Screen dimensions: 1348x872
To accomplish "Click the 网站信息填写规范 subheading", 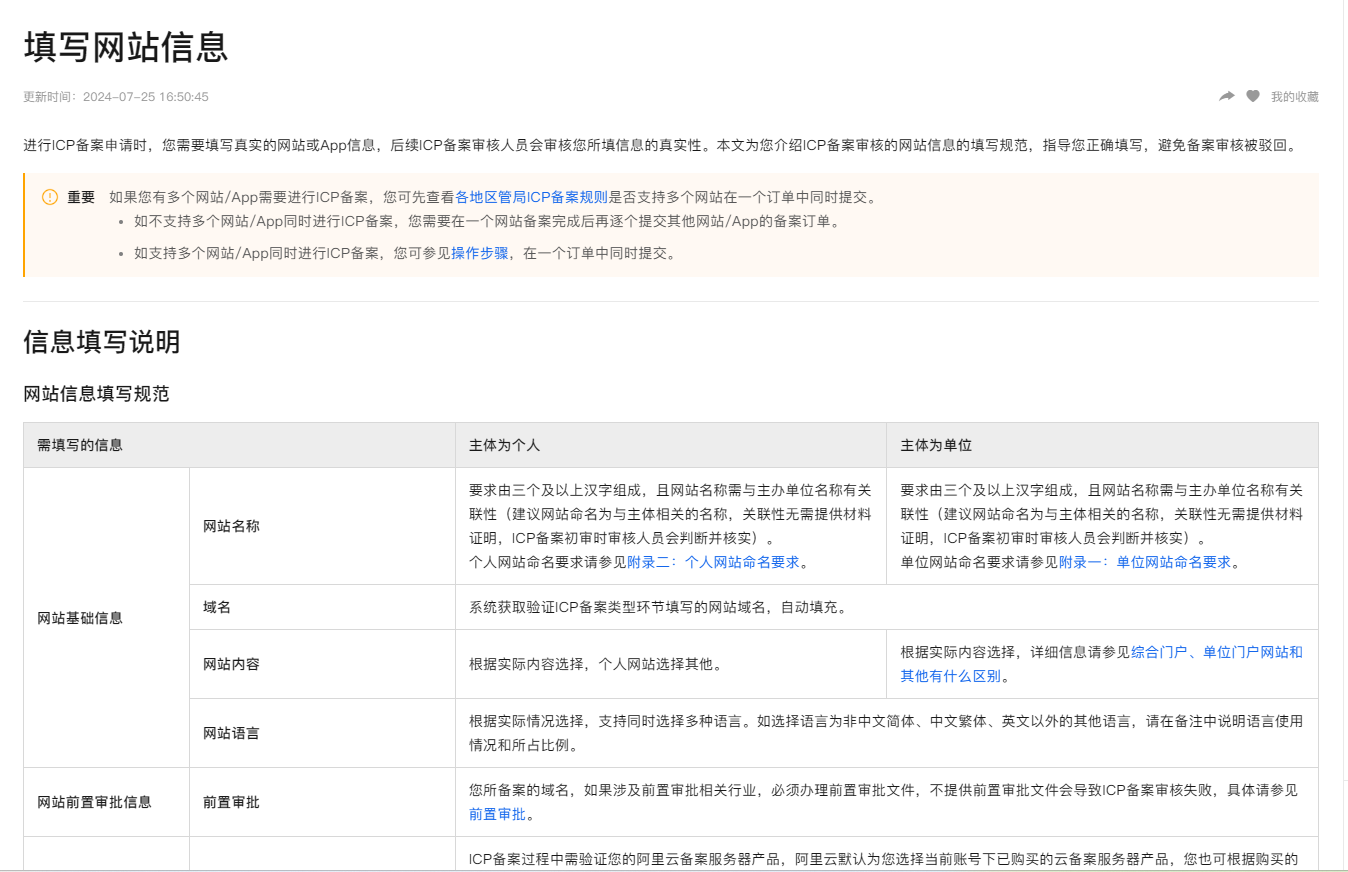I will 97,394.
